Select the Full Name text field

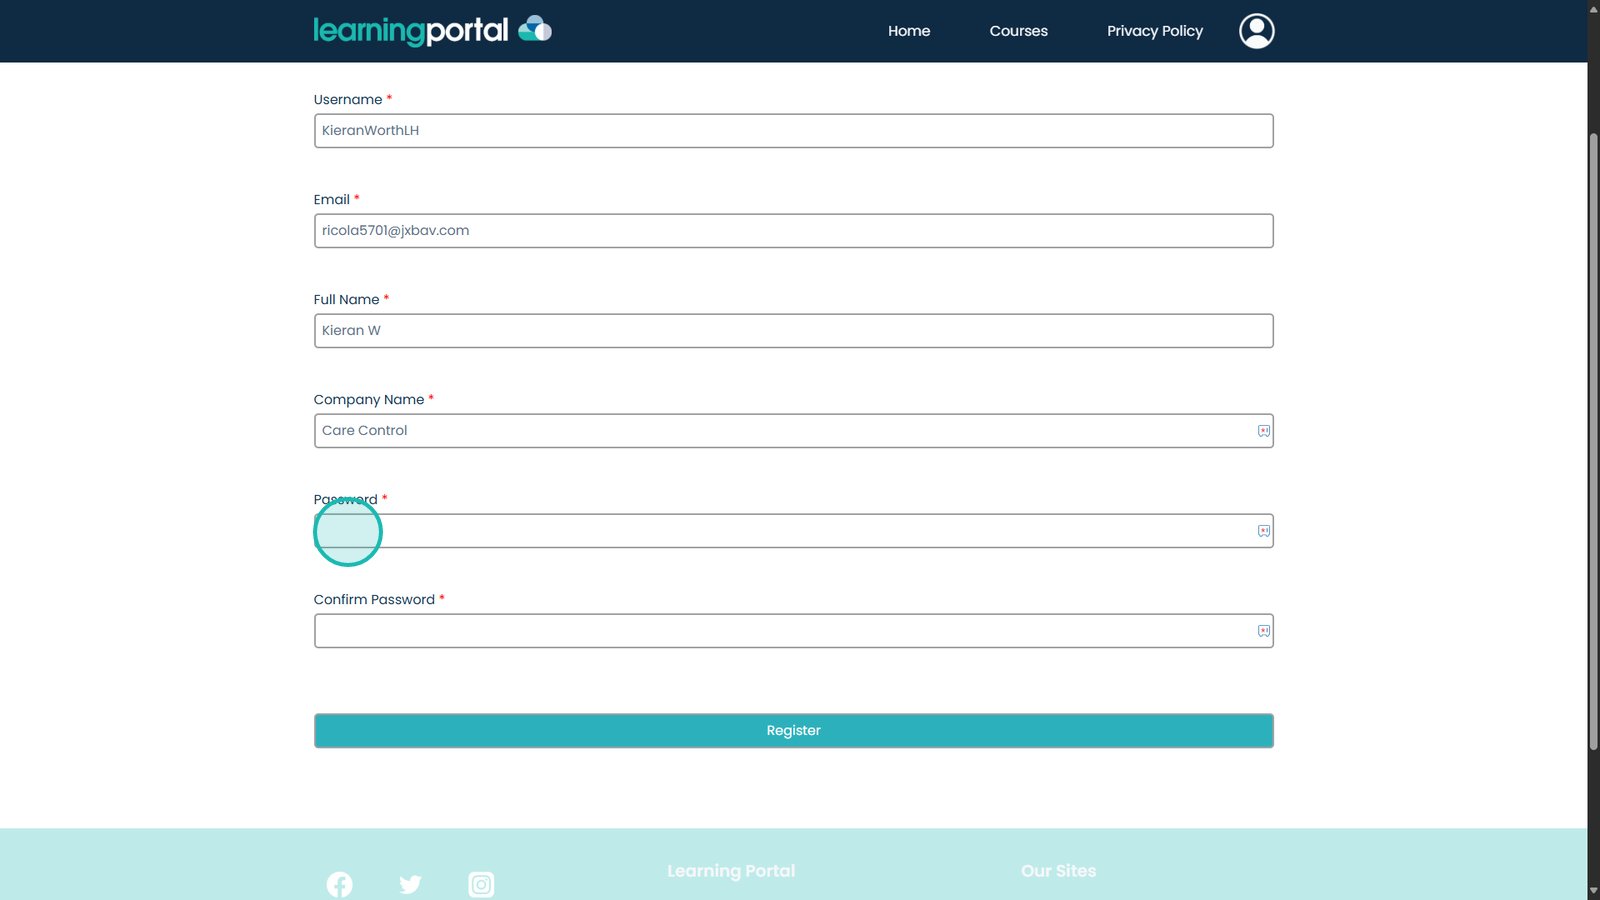coord(792,331)
